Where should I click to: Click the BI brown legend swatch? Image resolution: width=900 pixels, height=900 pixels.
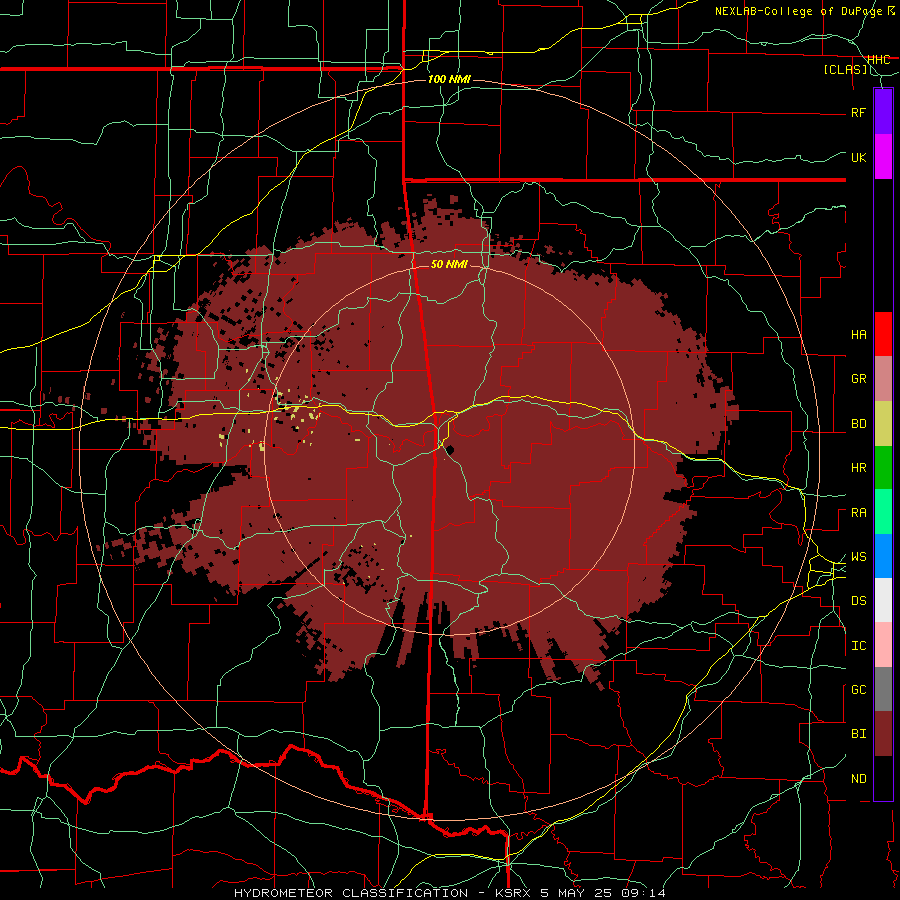tap(883, 734)
